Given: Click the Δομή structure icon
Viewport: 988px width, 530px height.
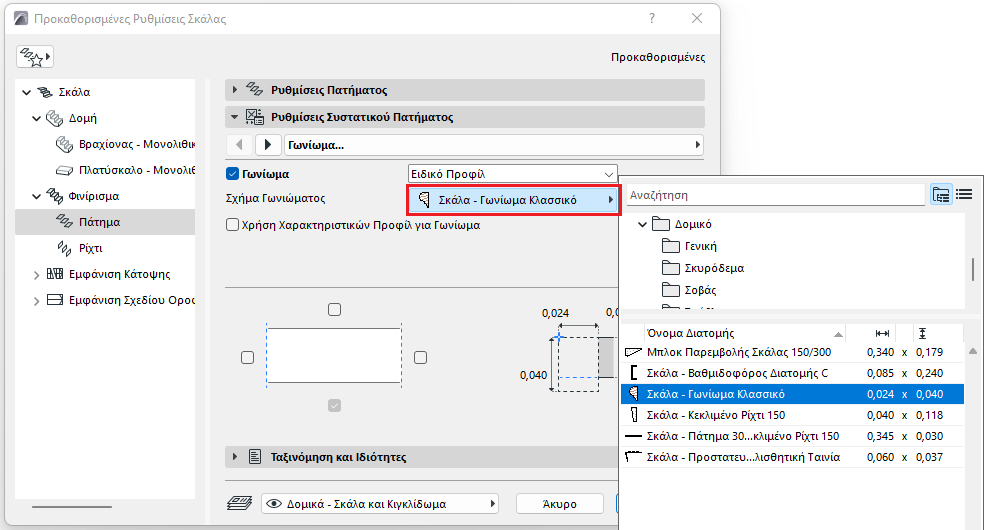Looking at the screenshot, I should pos(55,118).
